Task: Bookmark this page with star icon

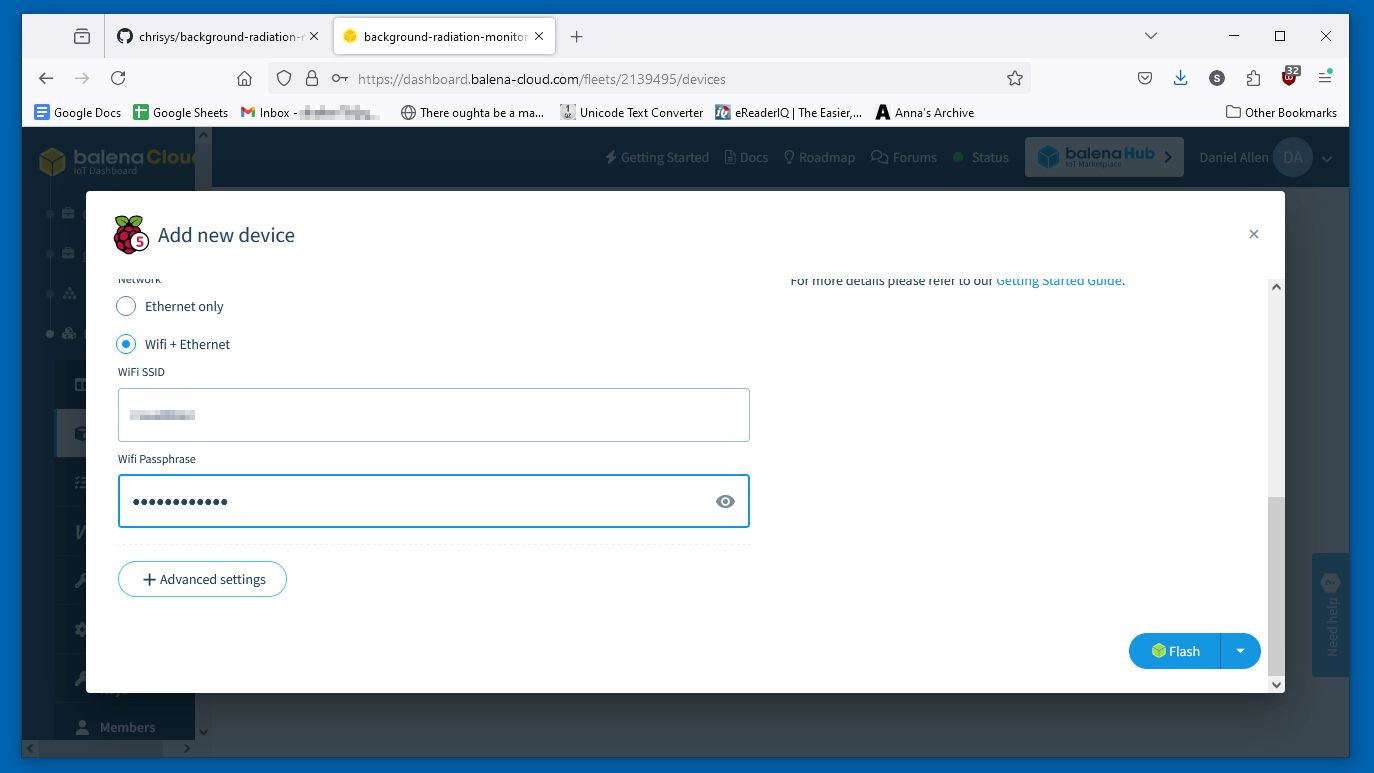Action: click(x=1015, y=78)
